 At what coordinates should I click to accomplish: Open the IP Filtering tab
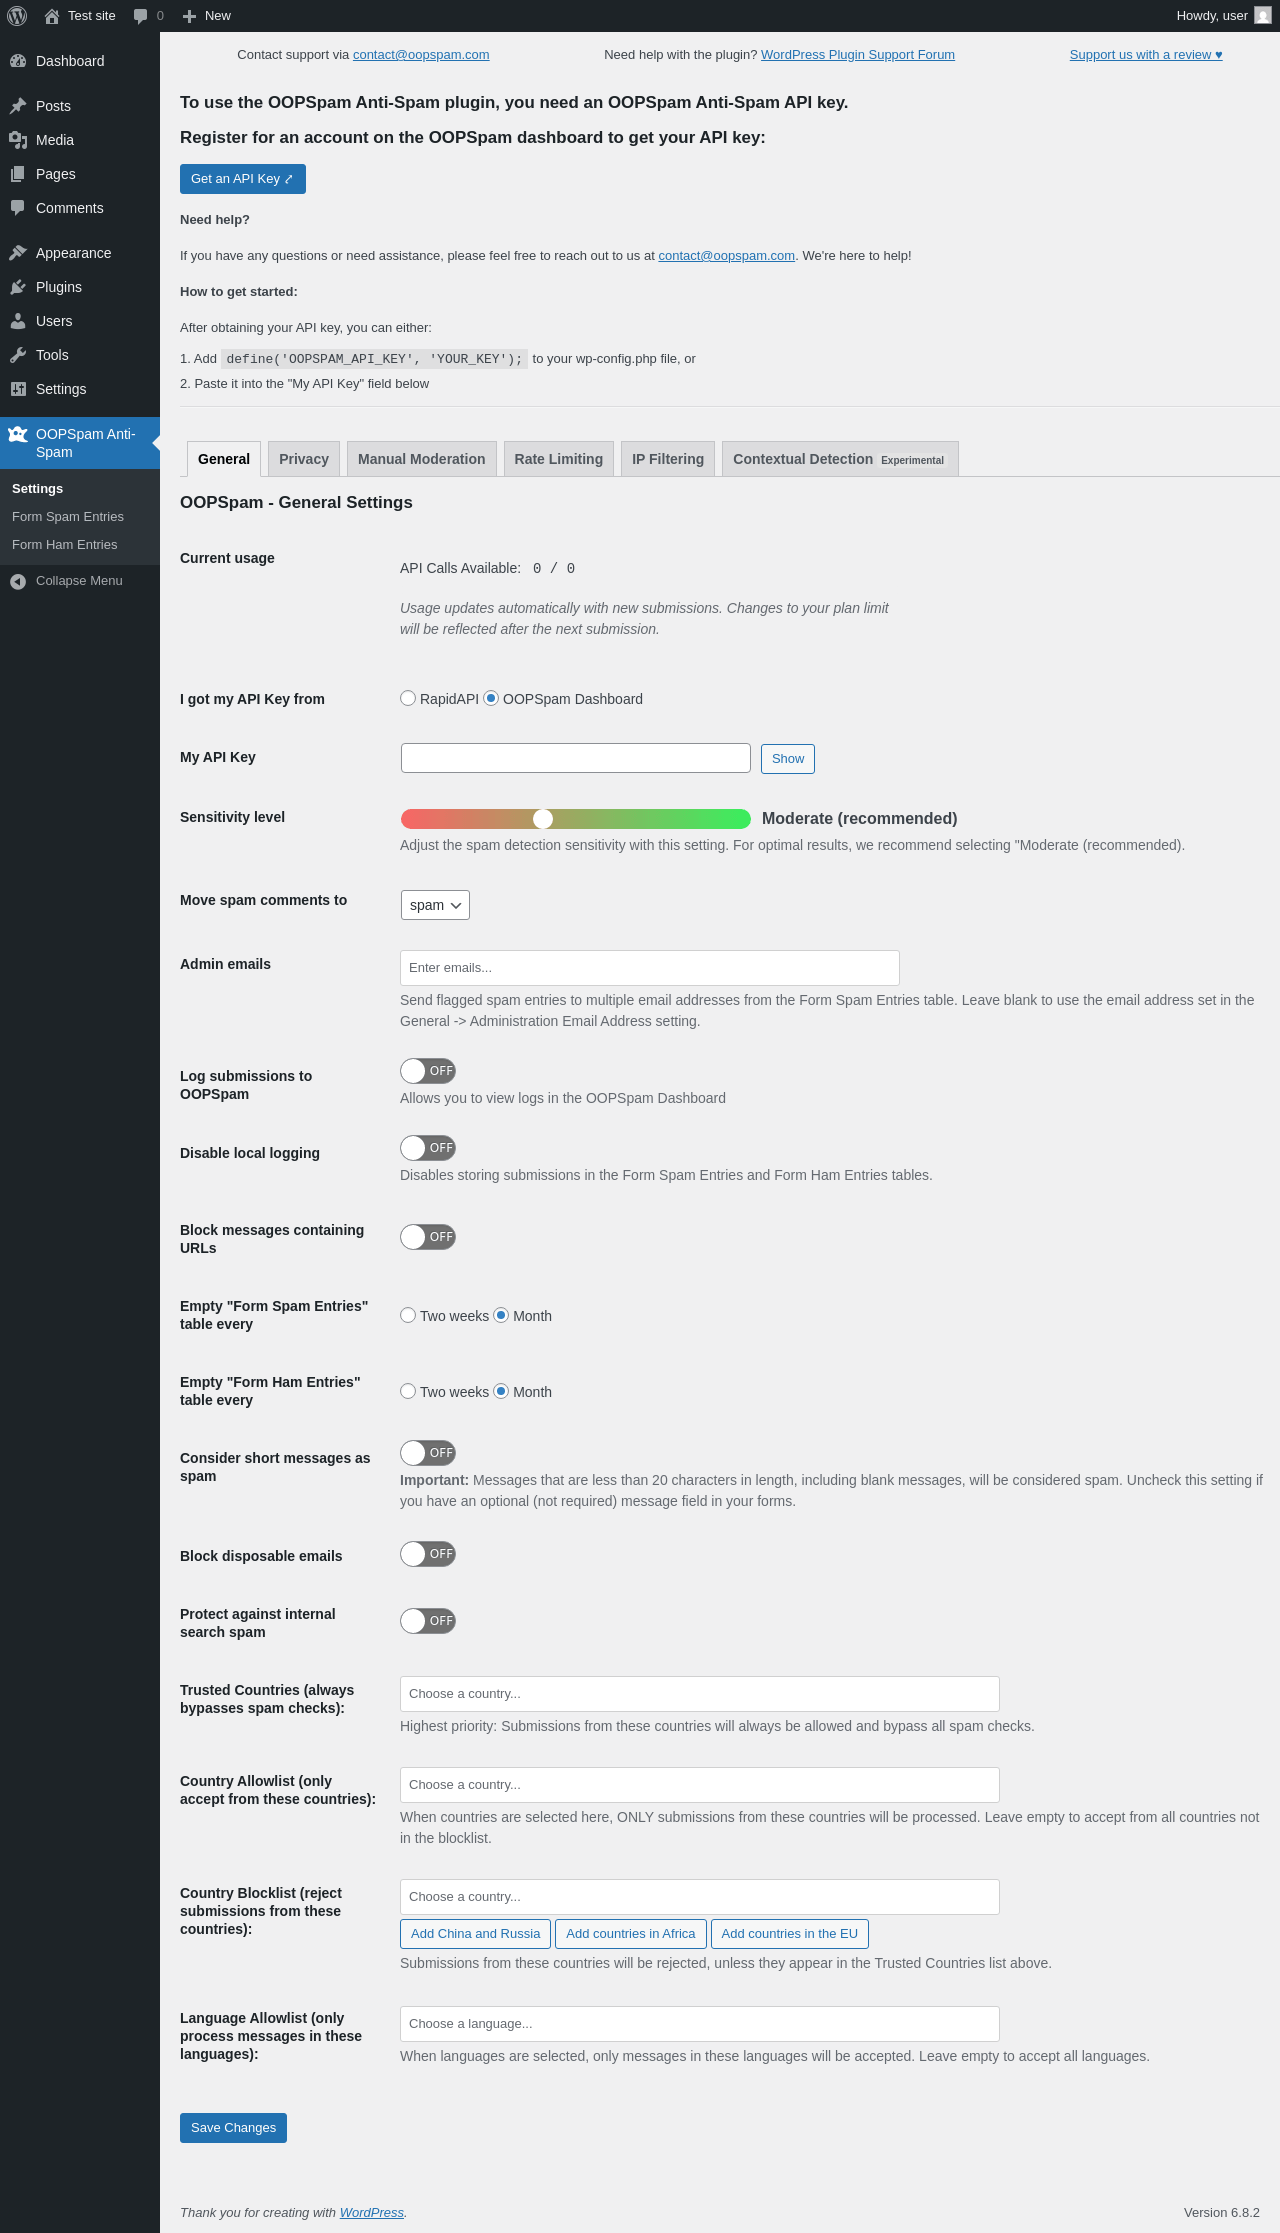pyautogui.click(x=668, y=459)
